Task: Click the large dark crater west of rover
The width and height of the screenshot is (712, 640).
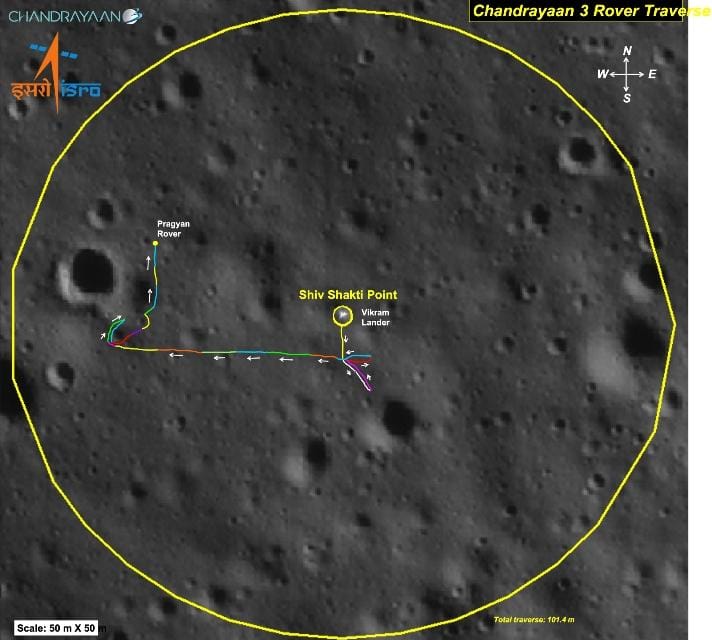Action: tap(91, 272)
